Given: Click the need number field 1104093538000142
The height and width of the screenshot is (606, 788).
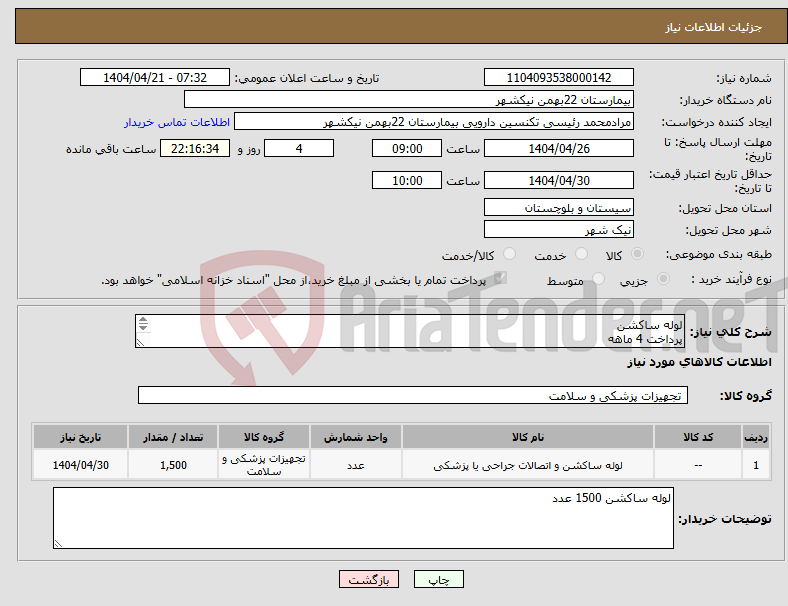Looking at the screenshot, I should point(558,77).
